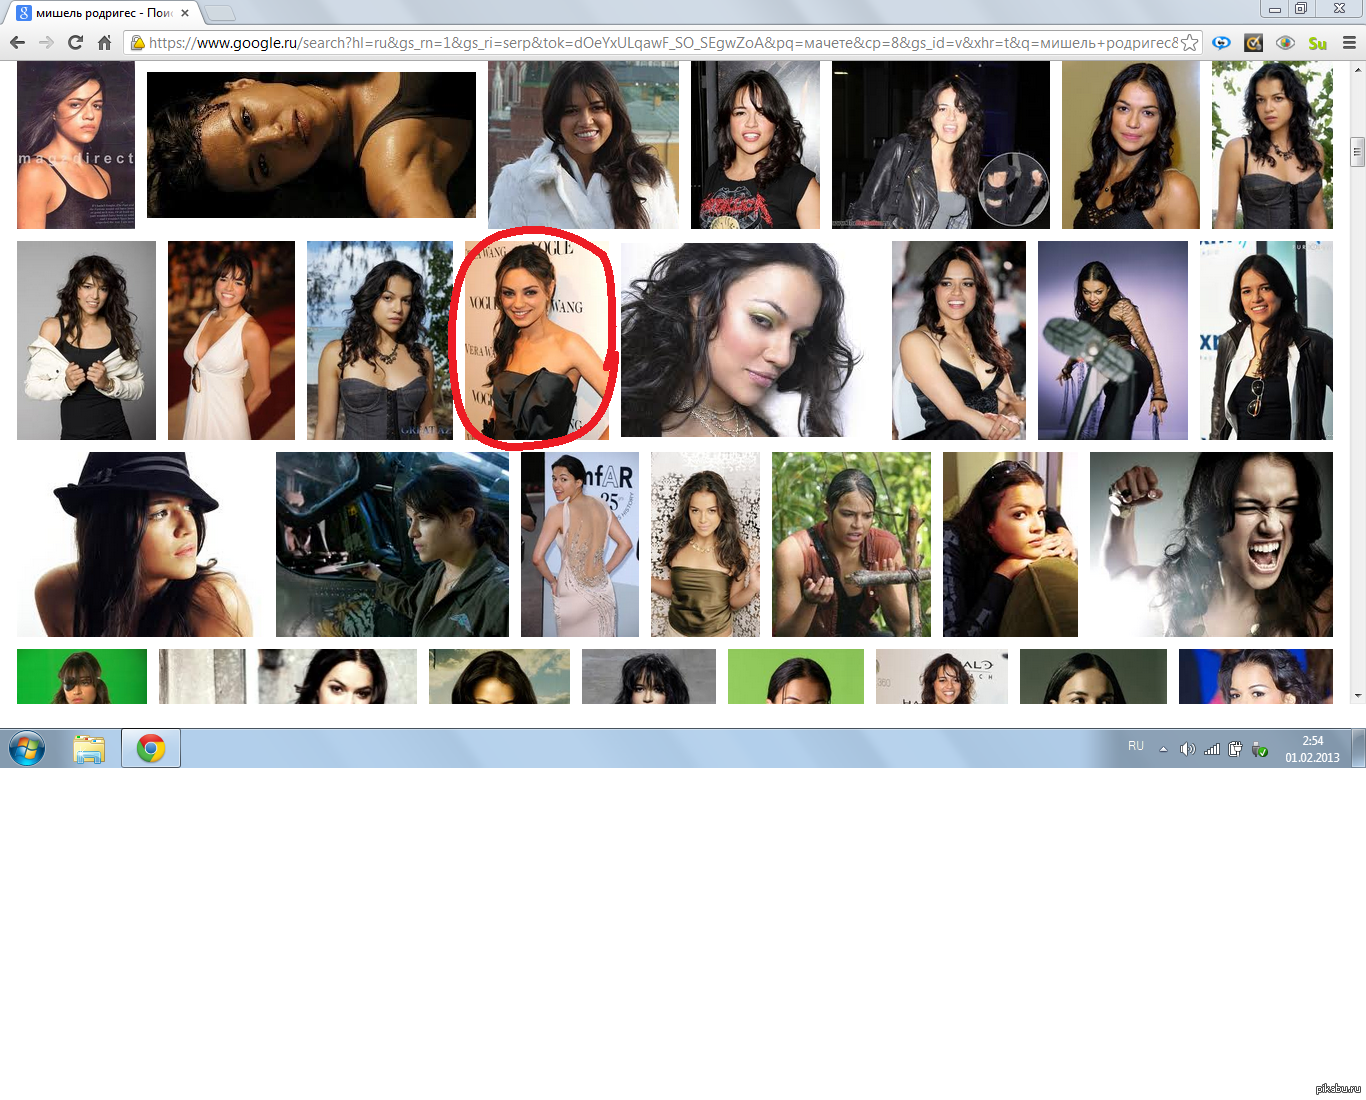The image size is (1366, 1100).
Task: Click the taskbar clock showing 2:54
Action: [1312, 749]
